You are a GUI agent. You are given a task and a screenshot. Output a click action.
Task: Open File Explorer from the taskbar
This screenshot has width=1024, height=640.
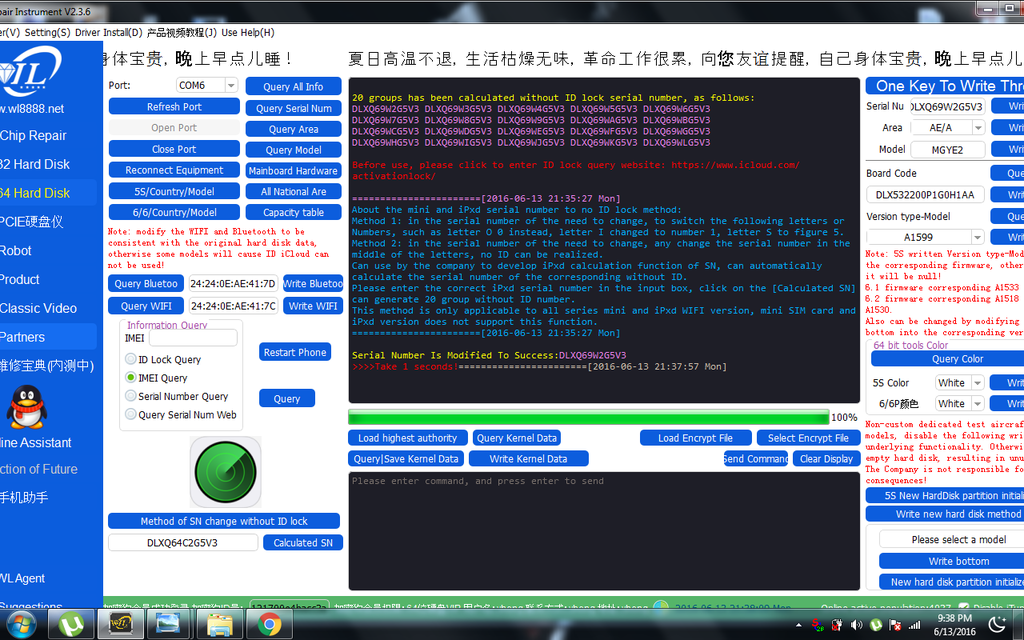(x=219, y=625)
